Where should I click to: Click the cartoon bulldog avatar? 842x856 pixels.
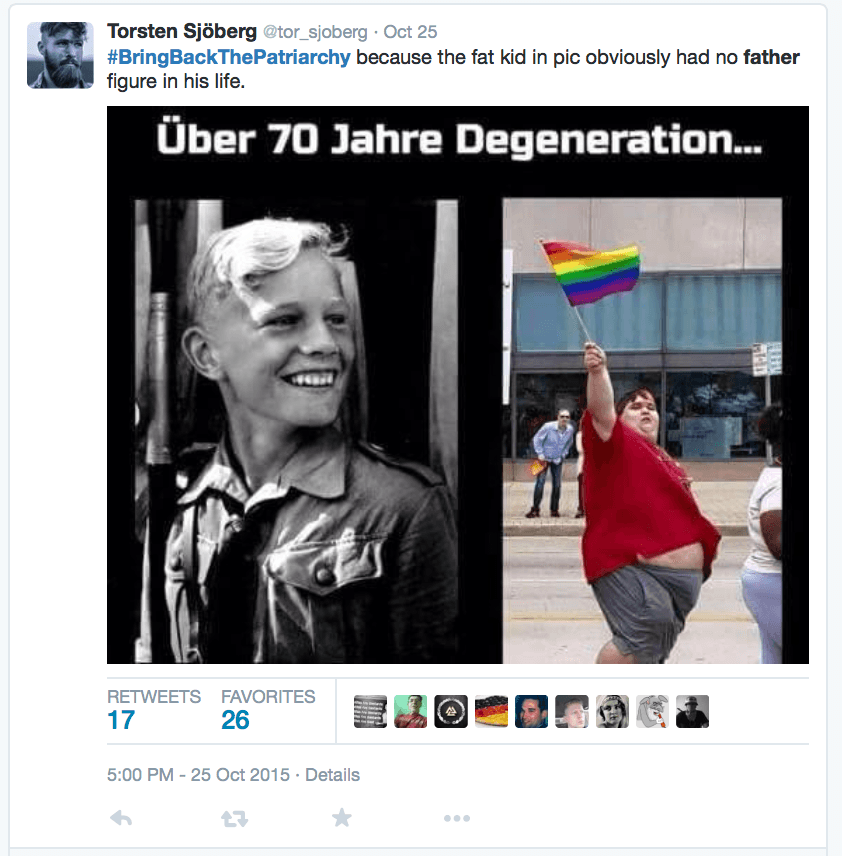(x=652, y=711)
